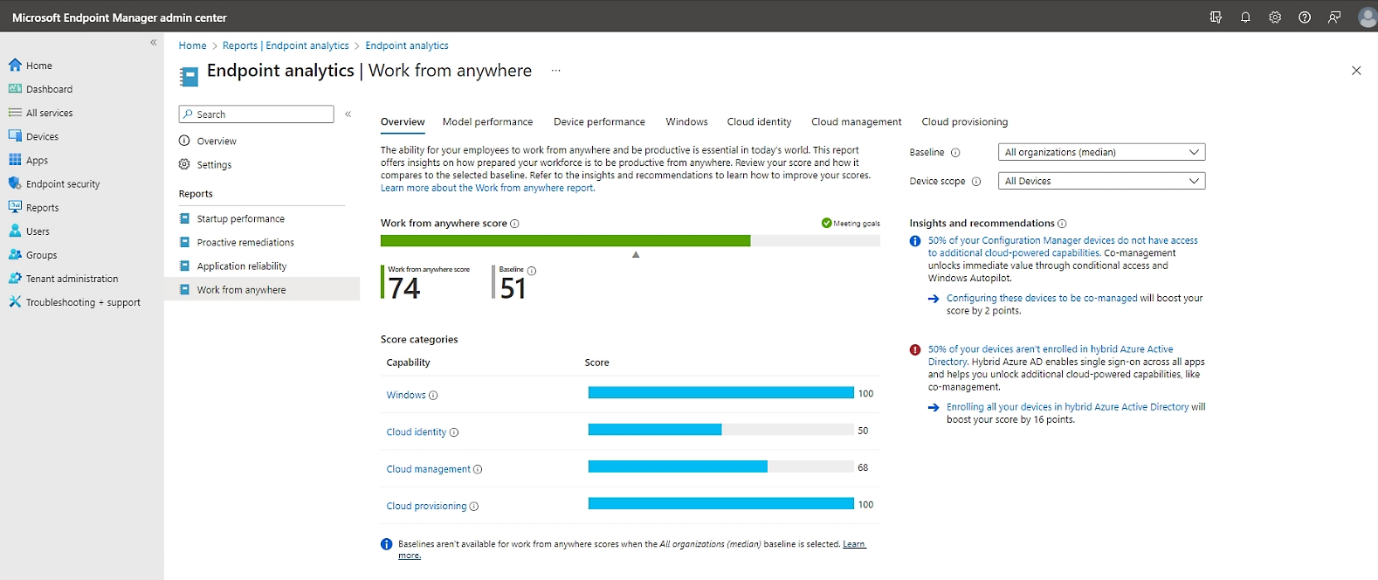Viewport: 1378px width, 580px height.
Task: Switch to the Cloud provisioning tab
Action: (x=964, y=122)
